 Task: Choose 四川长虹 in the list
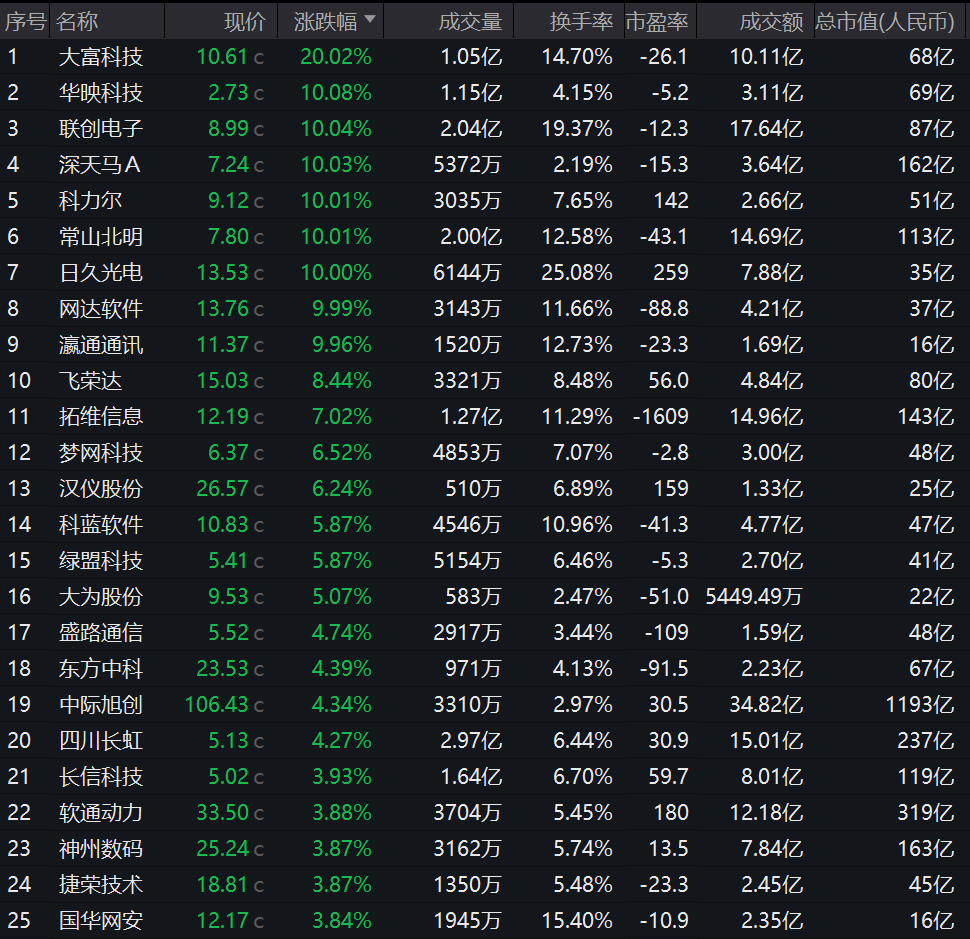coord(101,740)
